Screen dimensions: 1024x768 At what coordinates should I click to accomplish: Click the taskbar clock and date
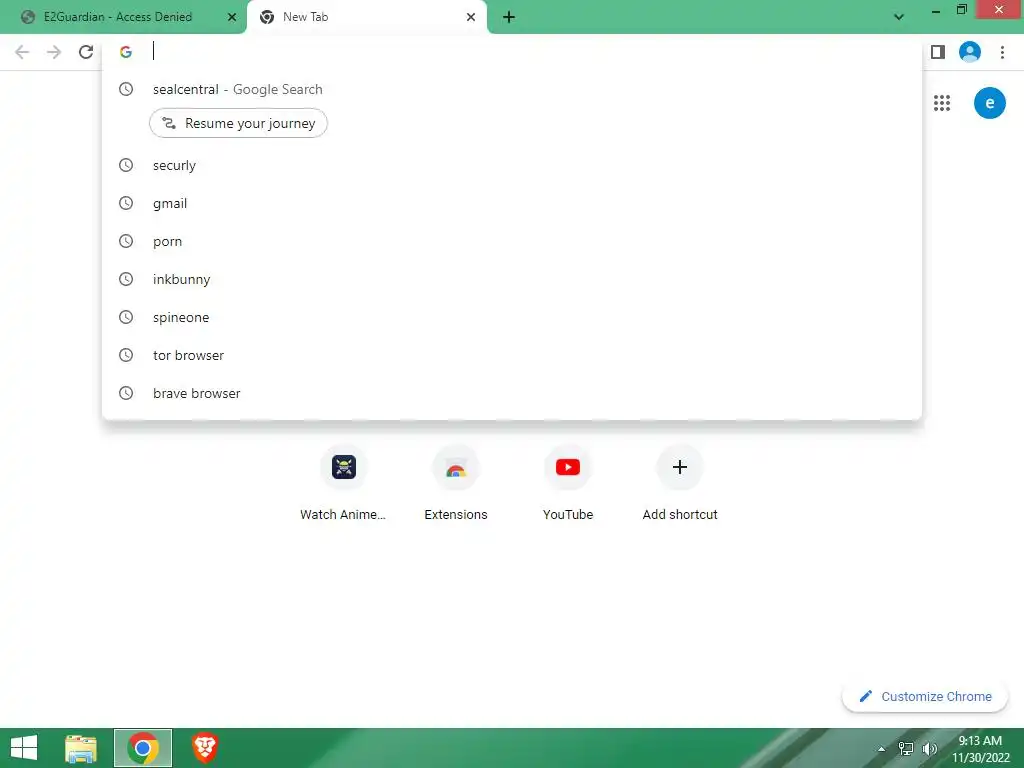tap(980, 749)
